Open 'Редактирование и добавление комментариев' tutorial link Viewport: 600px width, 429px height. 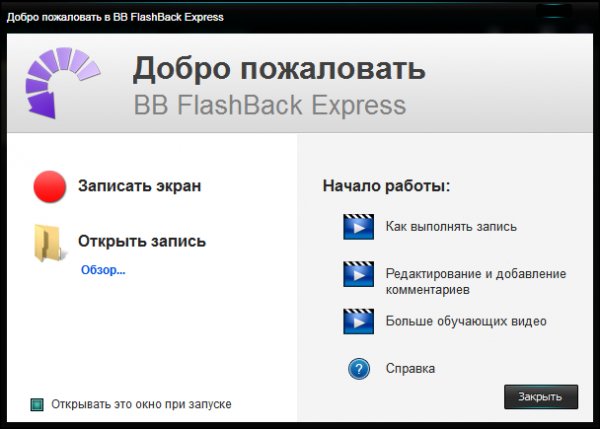pyautogui.click(x=476, y=282)
